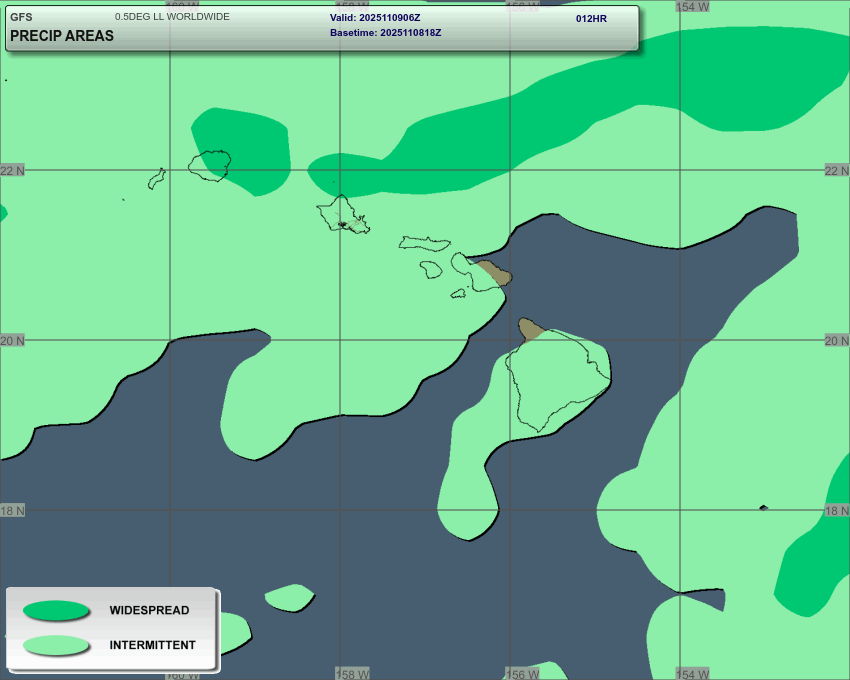
Task: Click the 012HR forecast hour label
Action: click(591, 19)
